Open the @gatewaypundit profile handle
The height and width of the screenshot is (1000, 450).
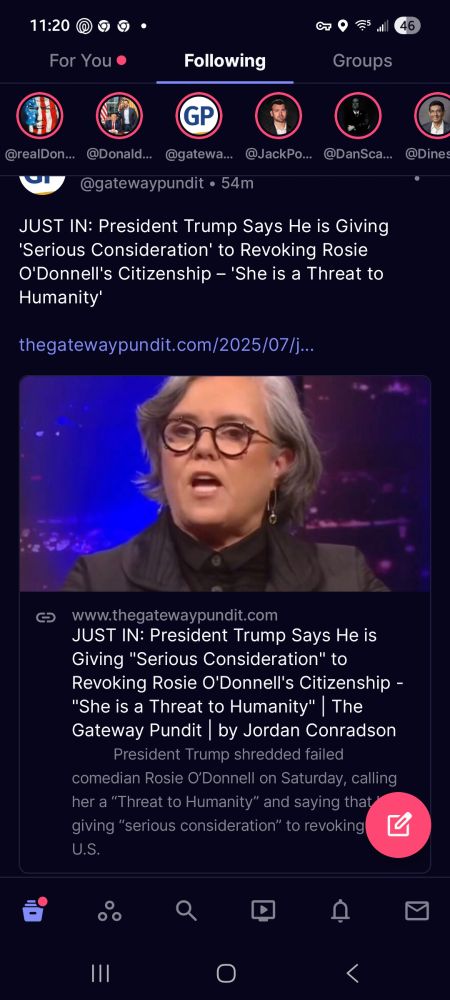coord(142,184)
